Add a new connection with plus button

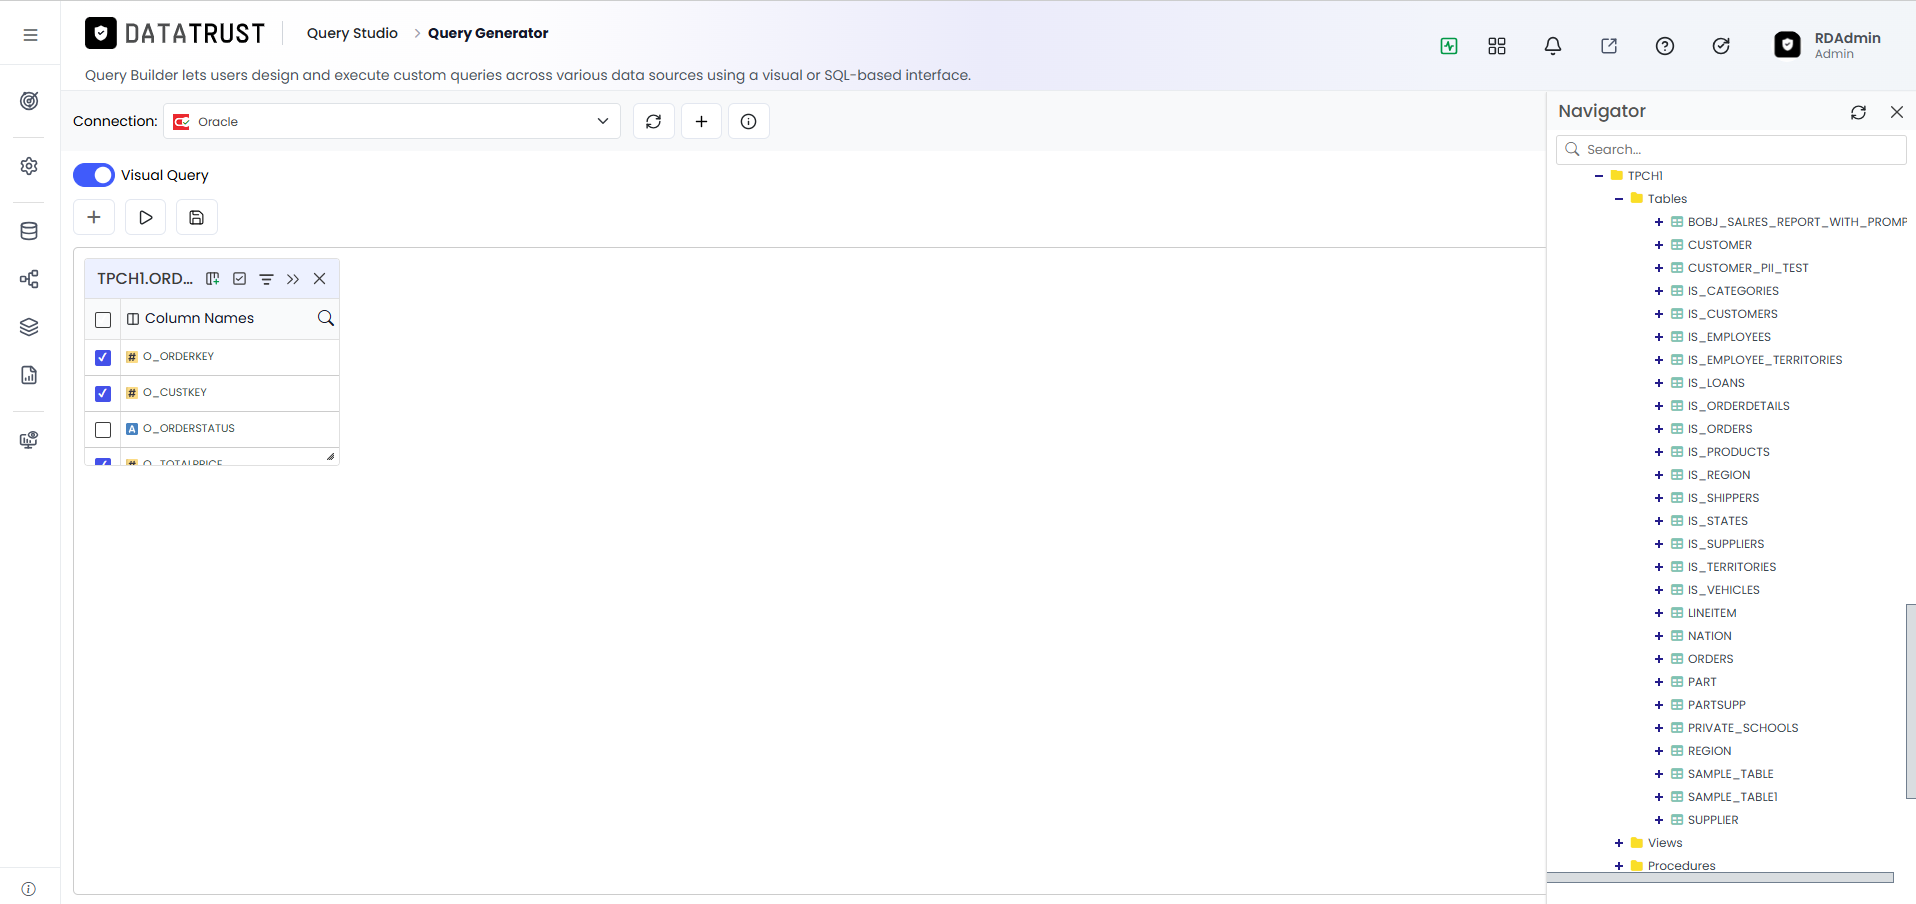702,121
